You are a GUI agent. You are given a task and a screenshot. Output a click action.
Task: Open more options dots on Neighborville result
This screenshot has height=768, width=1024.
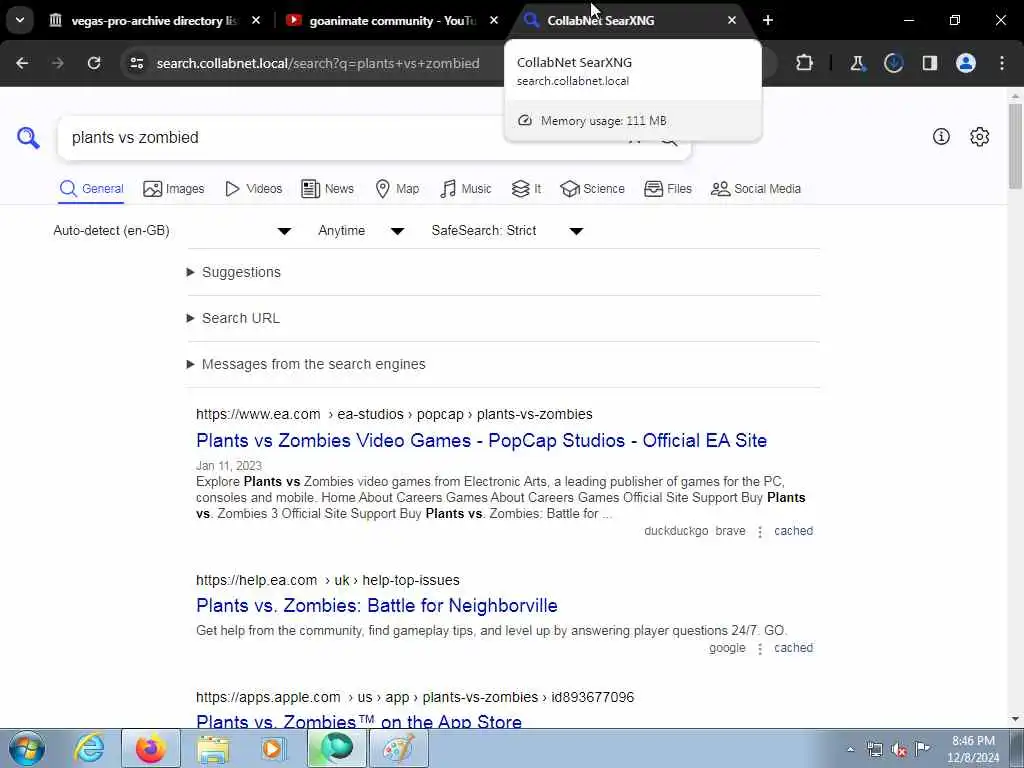pyautogui.click(x=760, y=648)
